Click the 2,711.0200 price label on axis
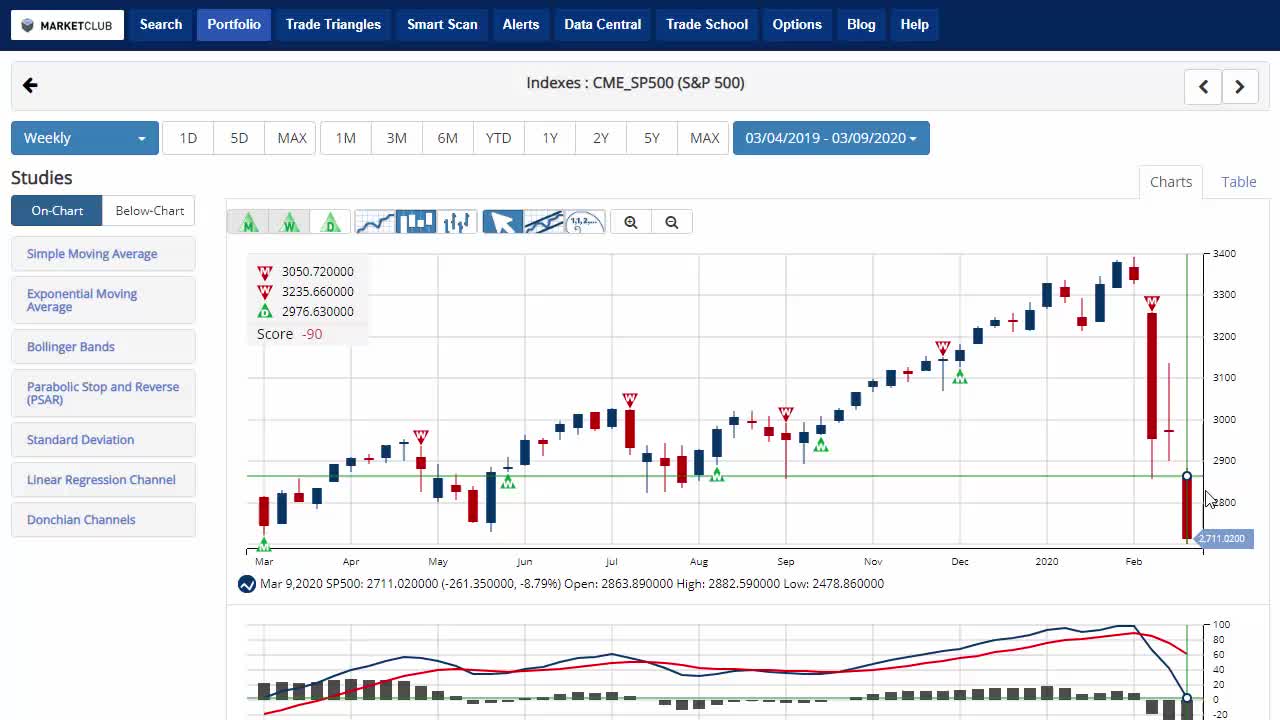 coord(1222,539)
